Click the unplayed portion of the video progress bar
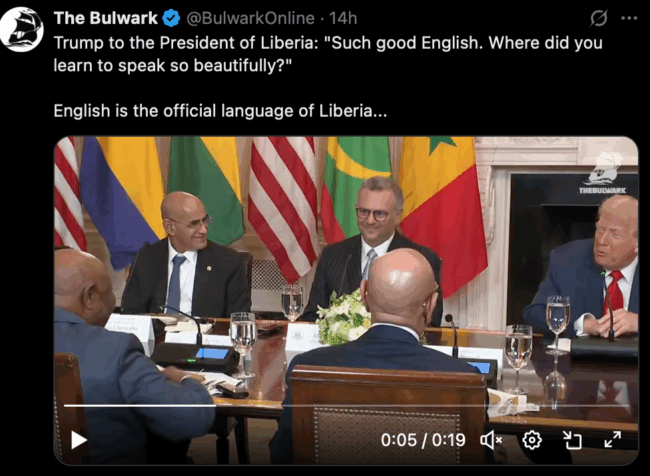The height and width of the screenshot is (476, 650). coord(422,406)
